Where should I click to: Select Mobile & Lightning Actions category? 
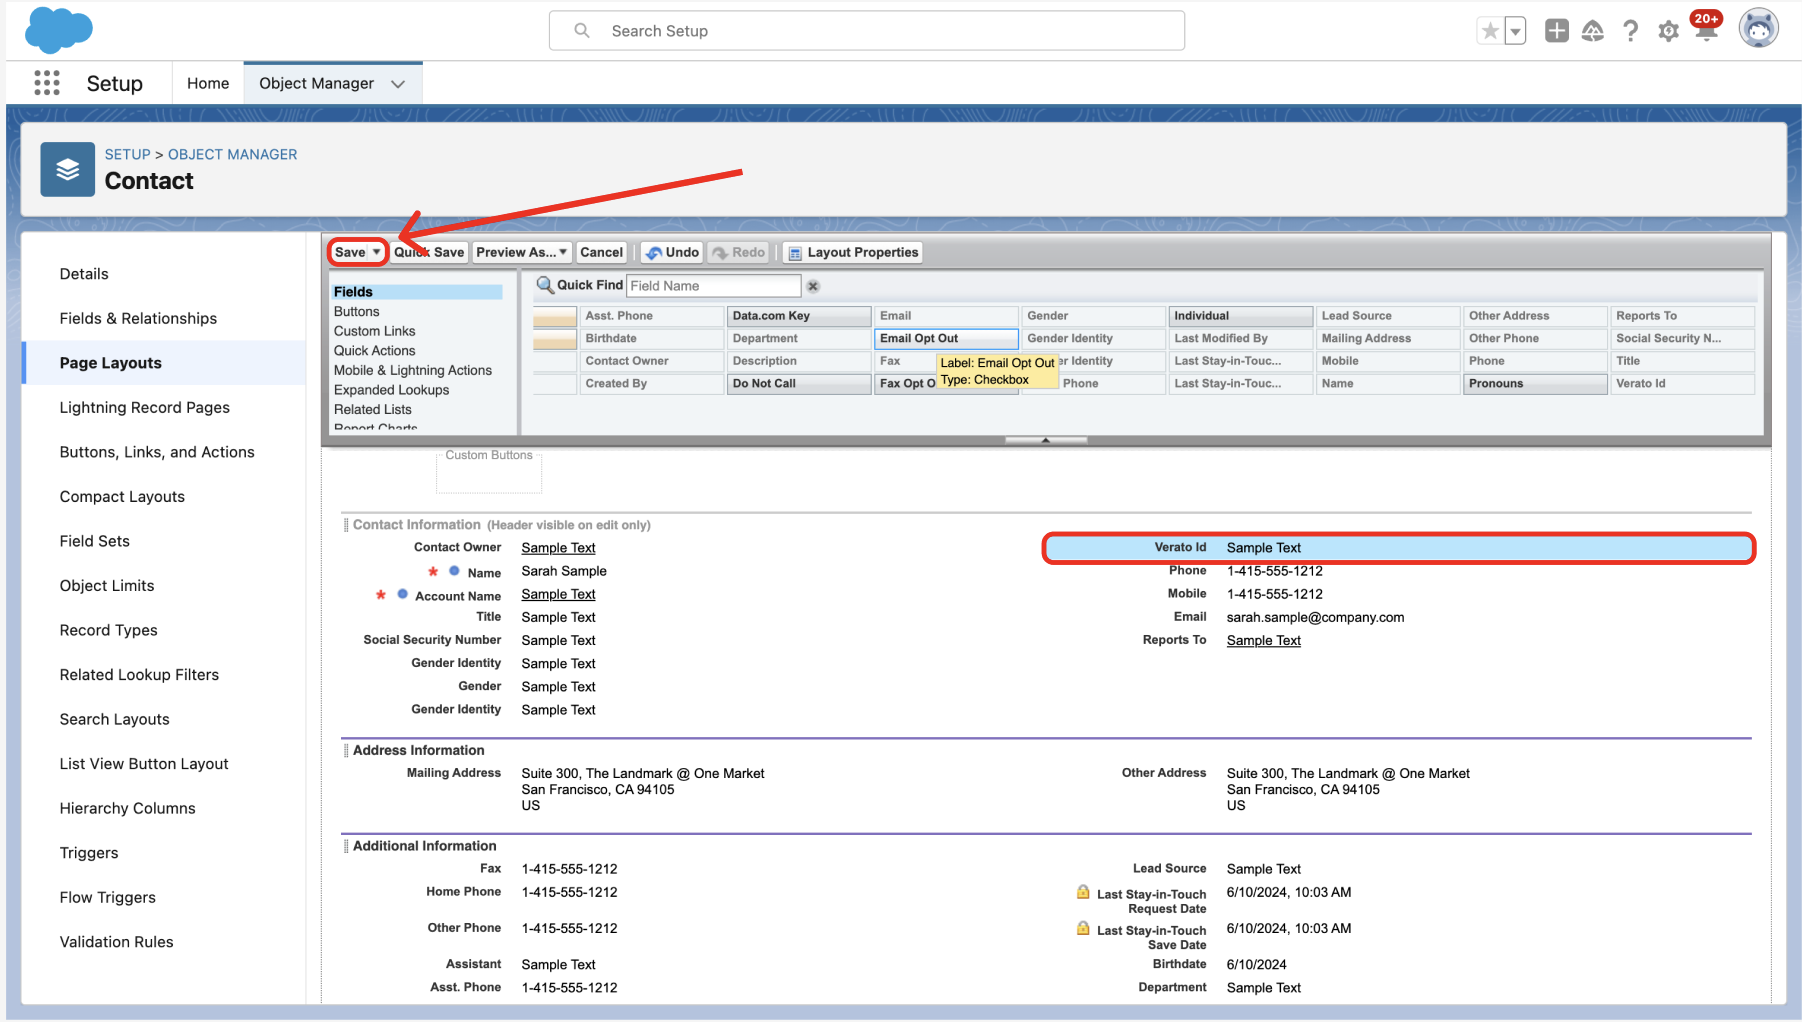coord(413,370)
